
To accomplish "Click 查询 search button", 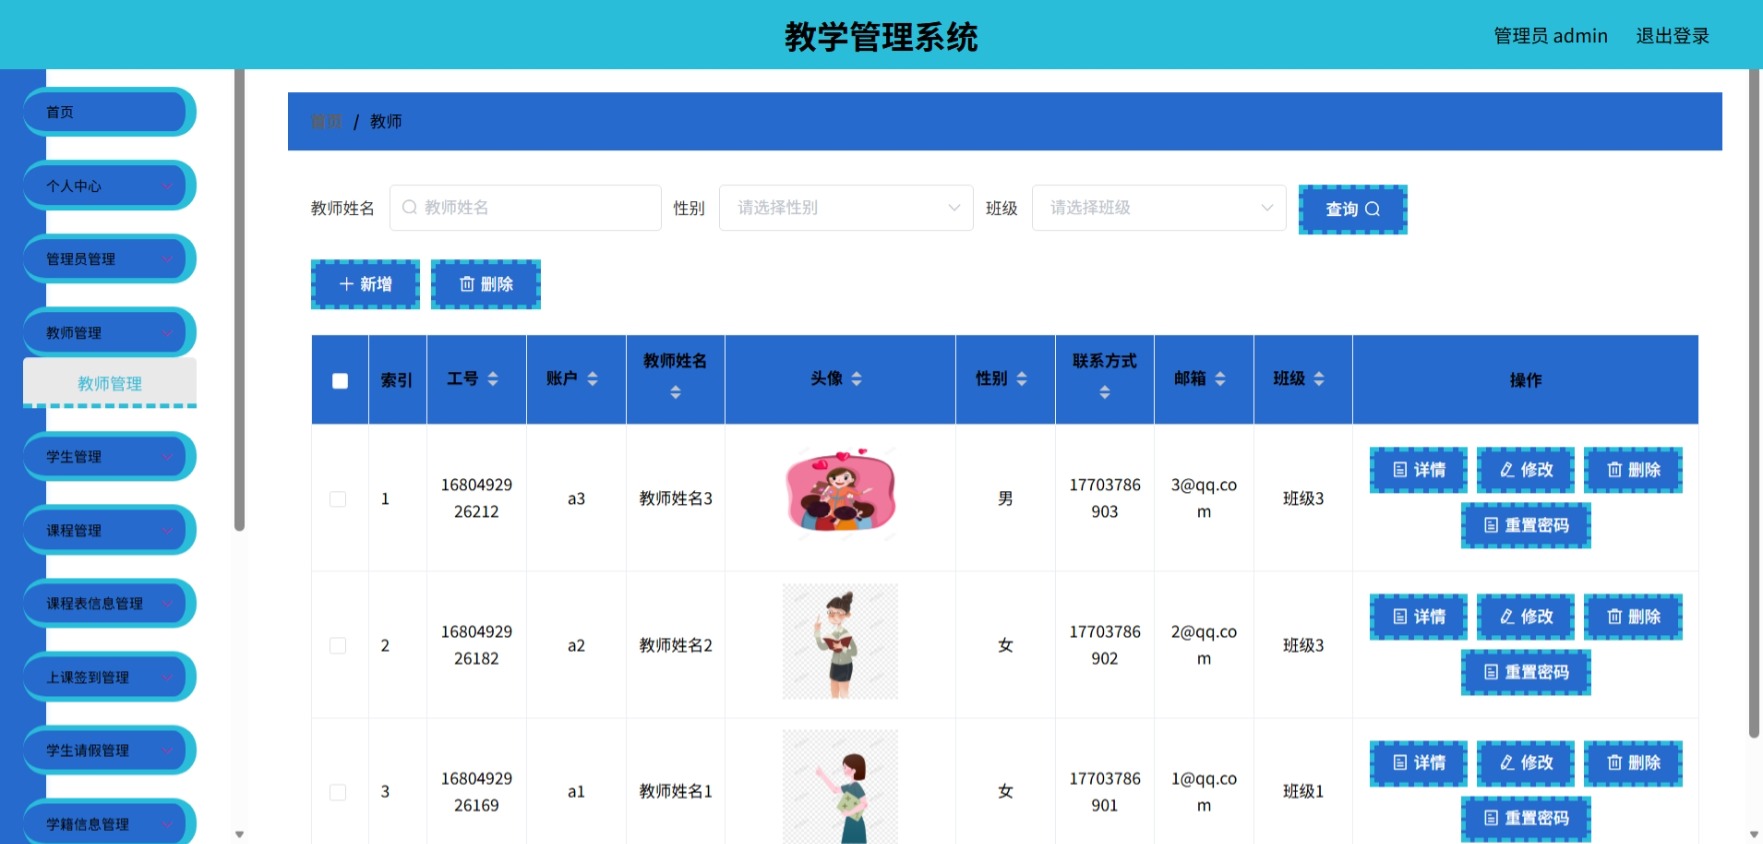I will tap(1353, 209).
